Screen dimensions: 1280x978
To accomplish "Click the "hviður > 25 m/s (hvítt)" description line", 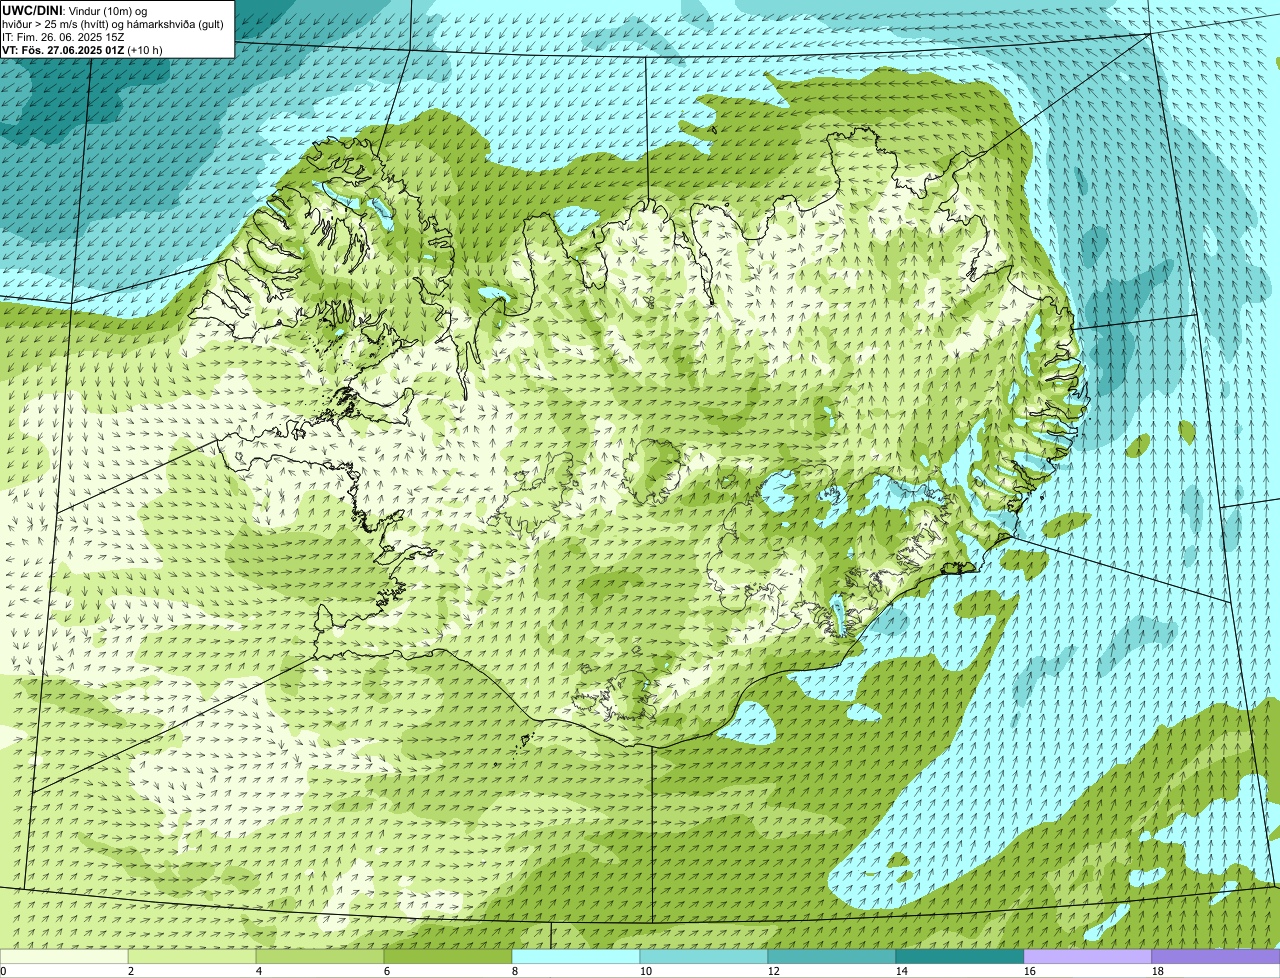I will click(x=113, y=23).
